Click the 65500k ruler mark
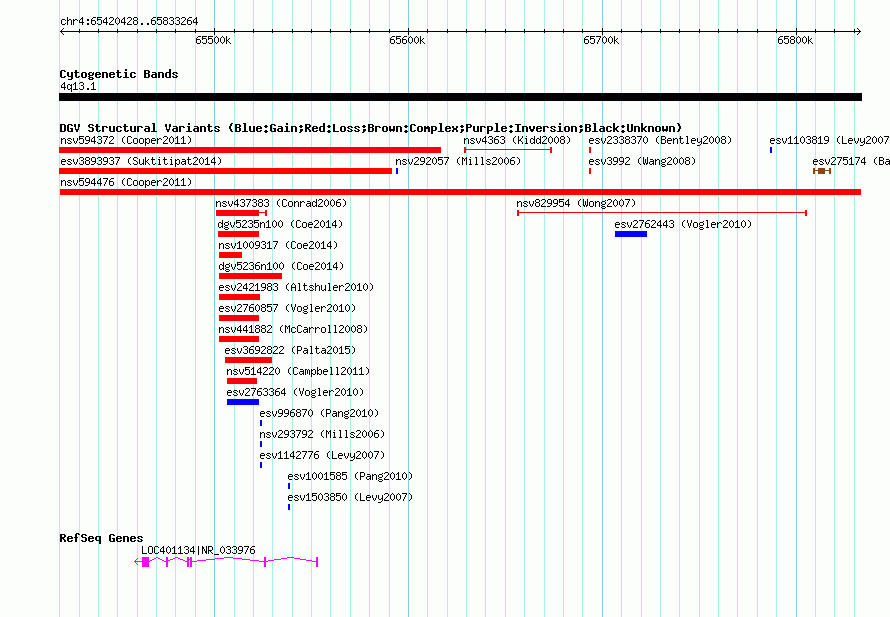890x617 pixels. coord(213,40)
